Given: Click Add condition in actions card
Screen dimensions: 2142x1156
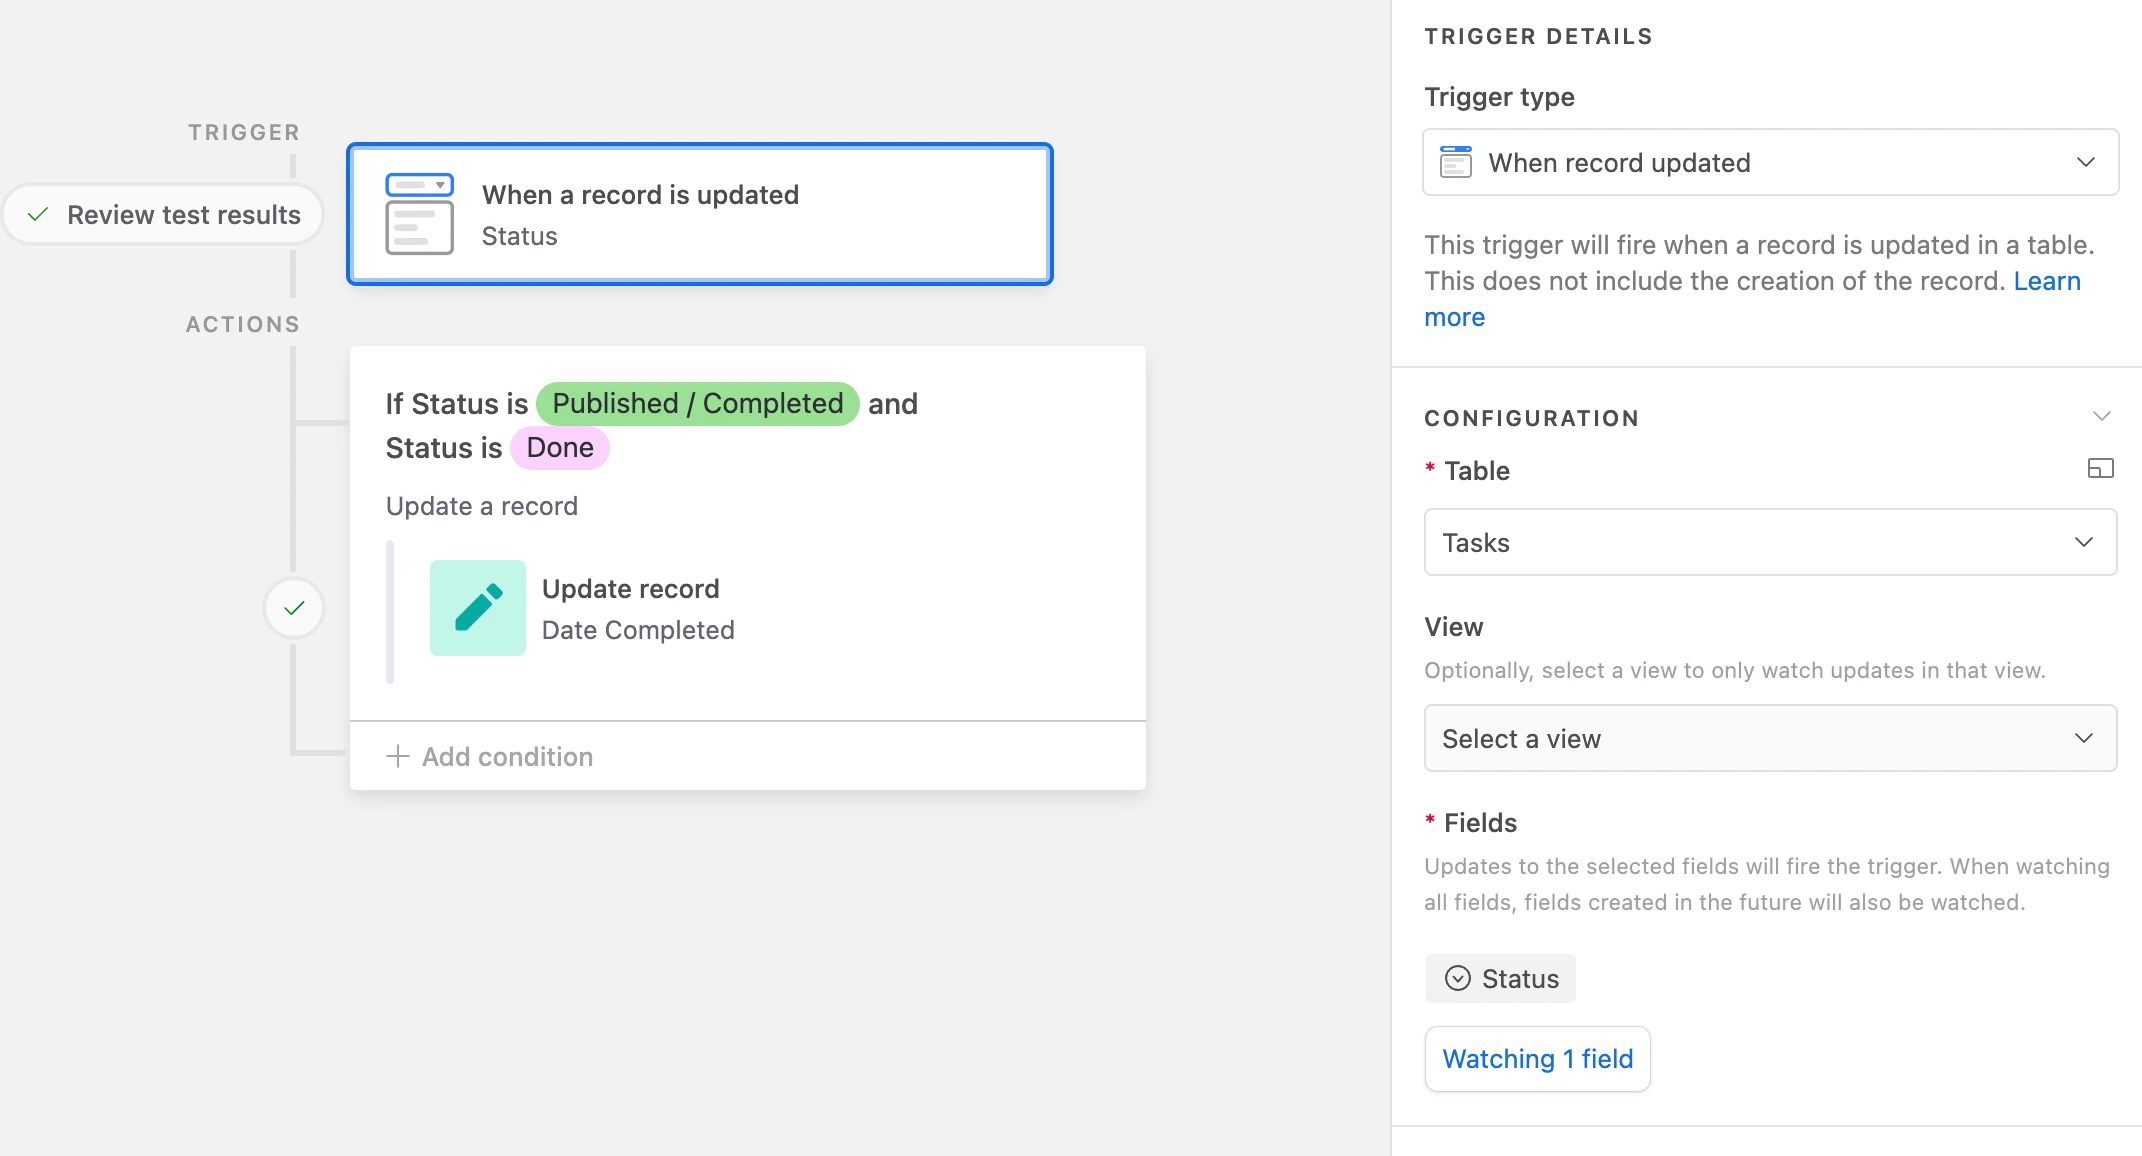Looking at the screenshot, I should point(507,756).
